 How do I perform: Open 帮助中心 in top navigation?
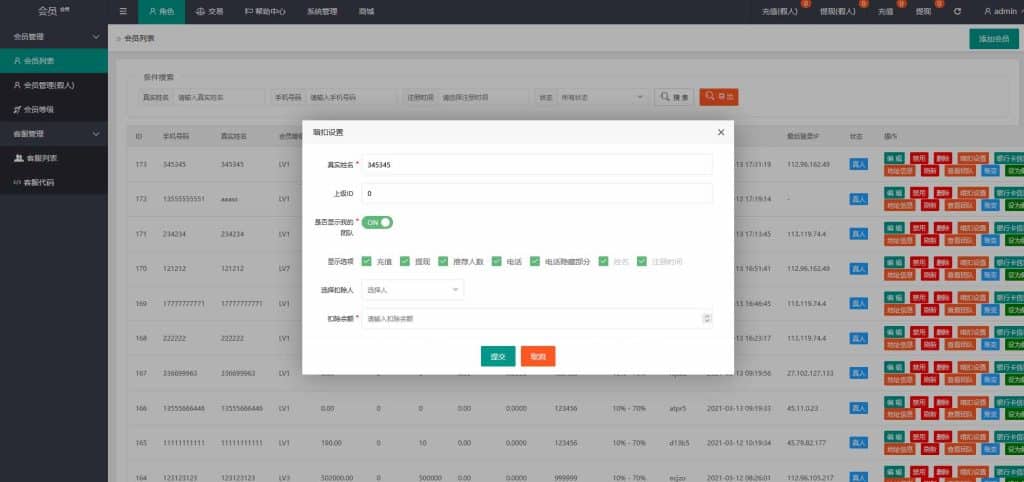click(264, 11)
